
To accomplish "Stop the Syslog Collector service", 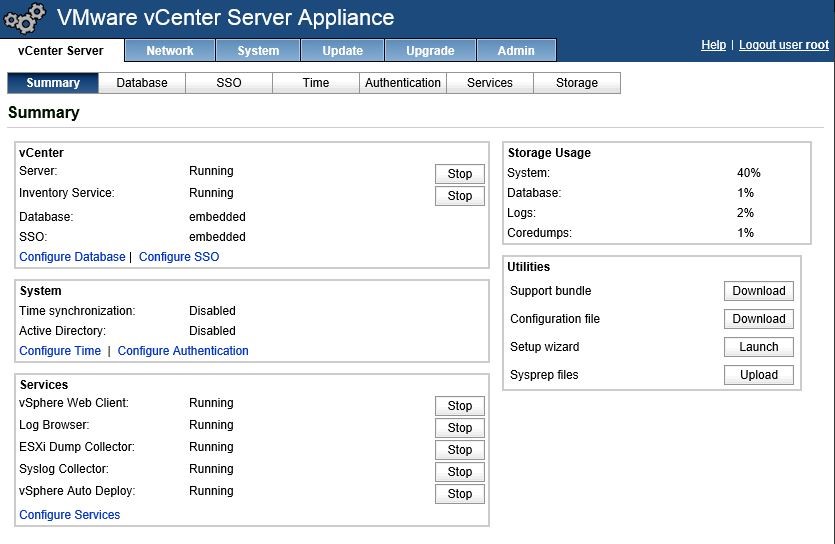I will 460,472.
